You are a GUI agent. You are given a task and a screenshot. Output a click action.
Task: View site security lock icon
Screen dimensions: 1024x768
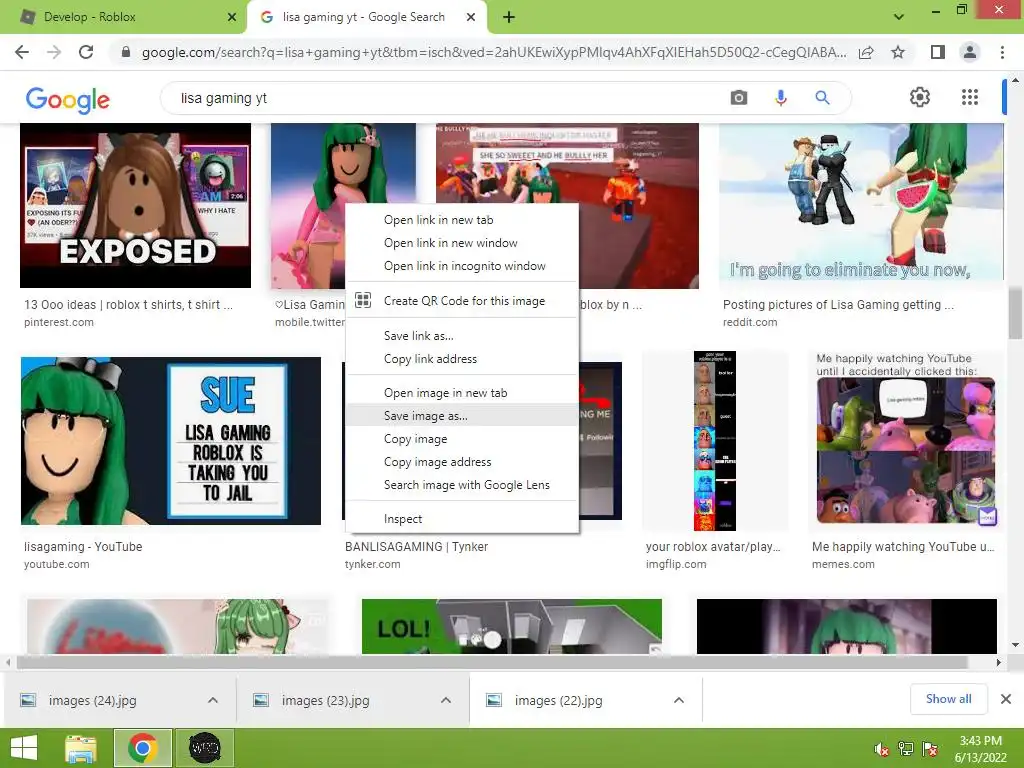(x=125, y=52)
